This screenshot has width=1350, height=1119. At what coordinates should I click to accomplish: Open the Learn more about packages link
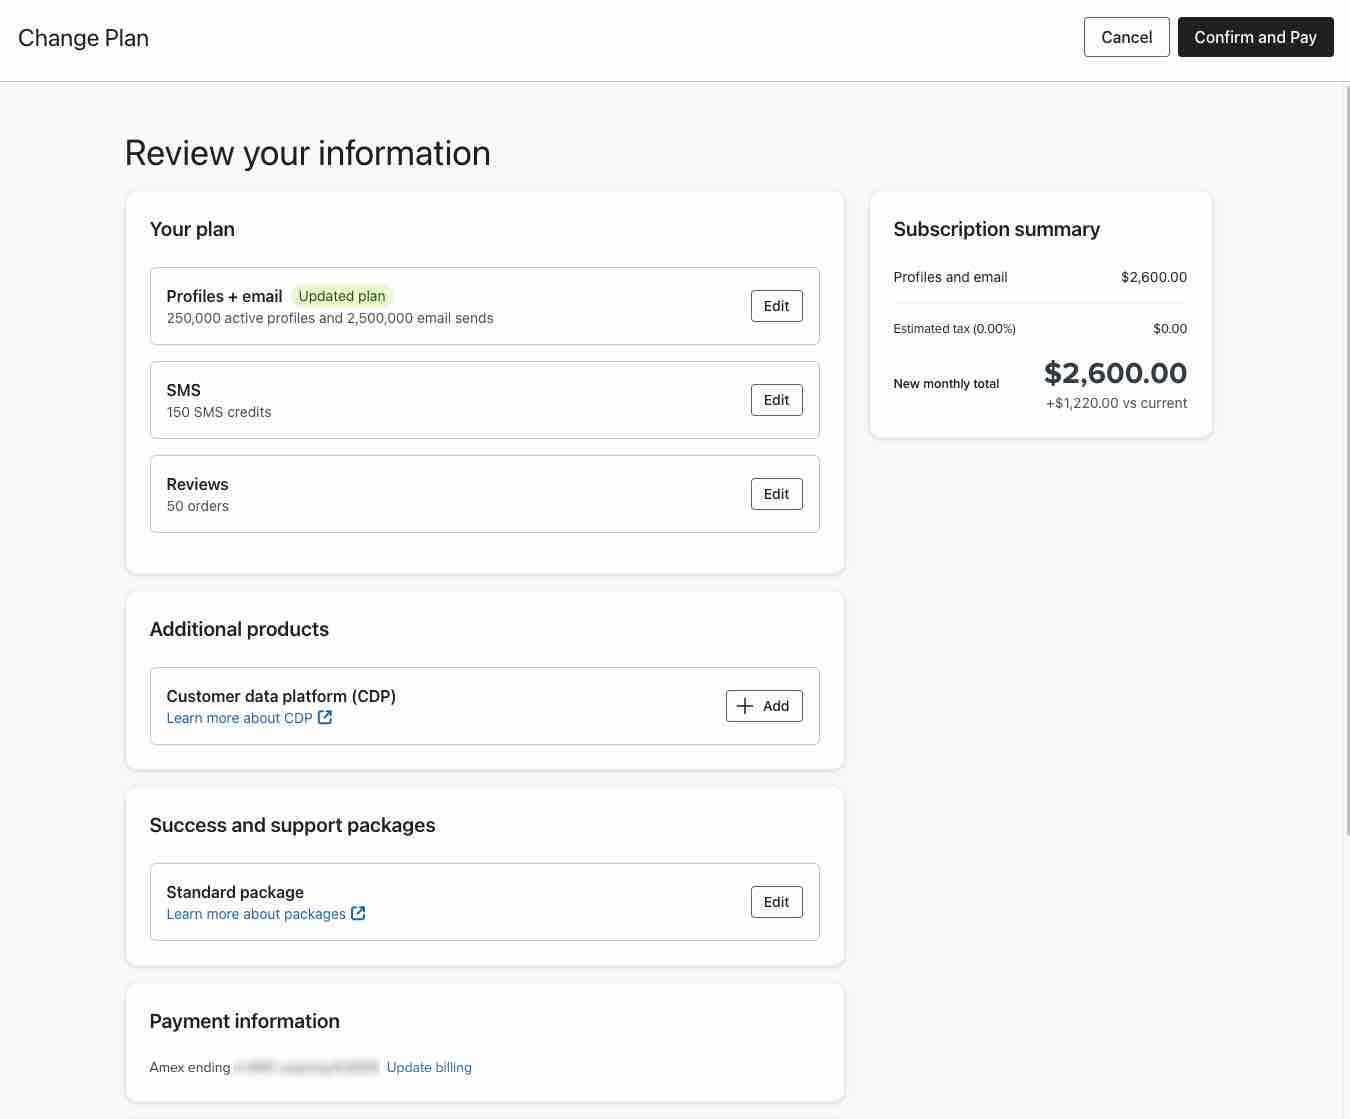point(256,914)
